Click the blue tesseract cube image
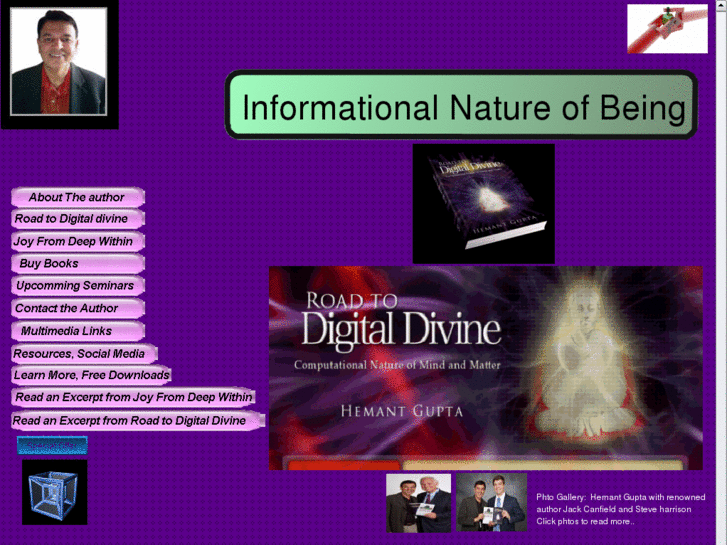 [55, 492]
